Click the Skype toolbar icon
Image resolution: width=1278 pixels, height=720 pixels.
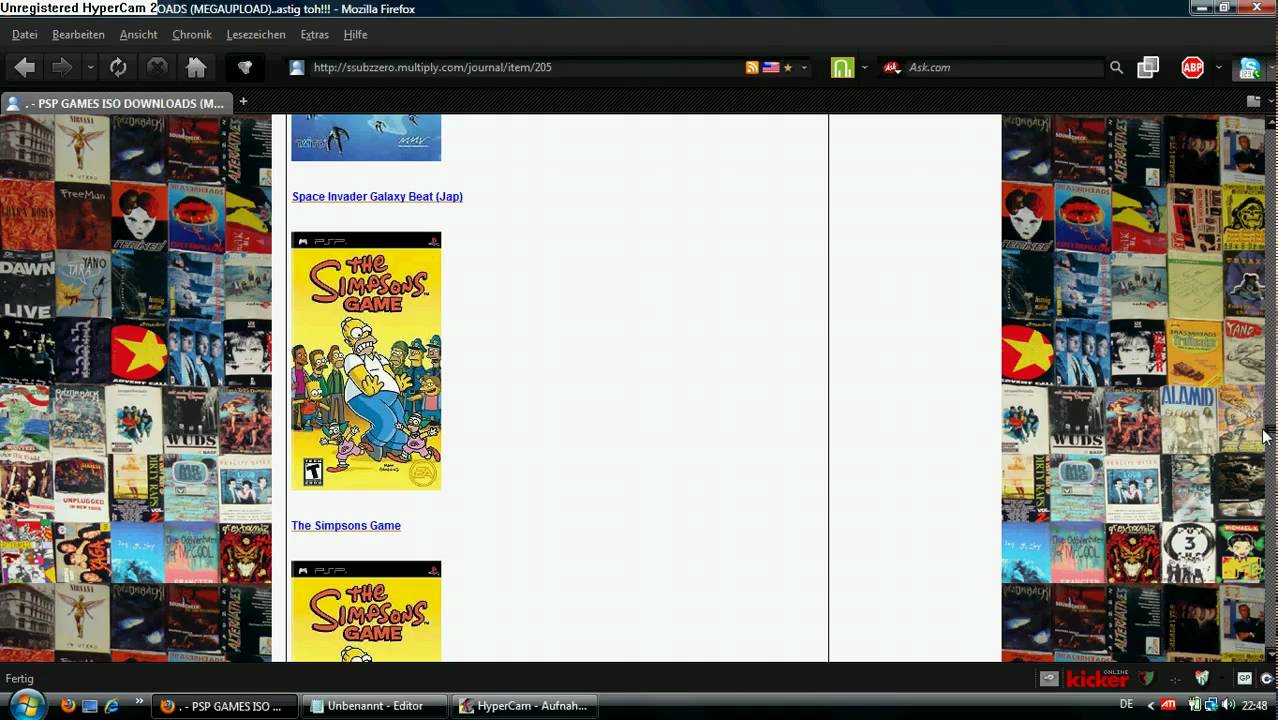(1250, 67)
